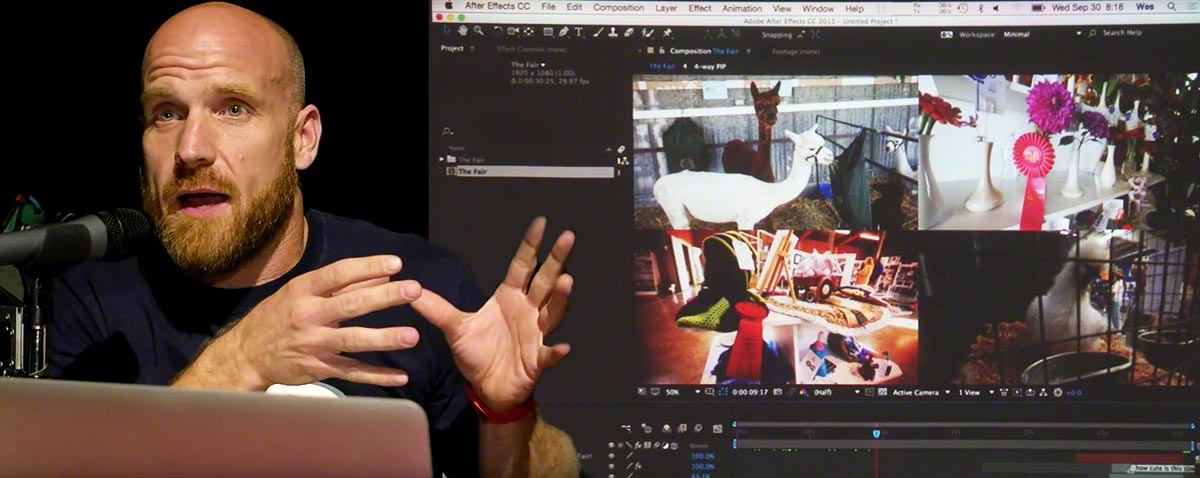Select the Pen tool
The image size is (1200, 478).
563,32
